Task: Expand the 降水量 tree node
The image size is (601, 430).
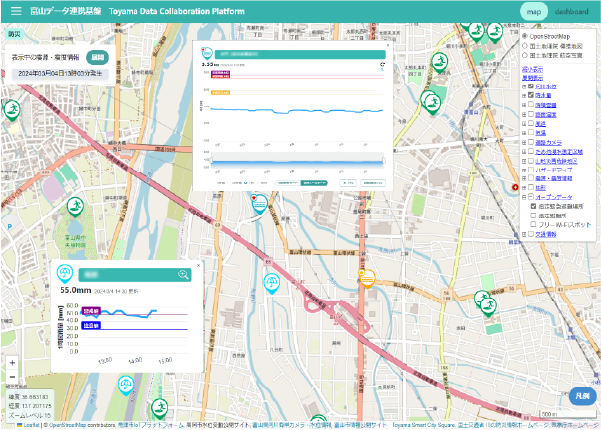Action: 524,95
